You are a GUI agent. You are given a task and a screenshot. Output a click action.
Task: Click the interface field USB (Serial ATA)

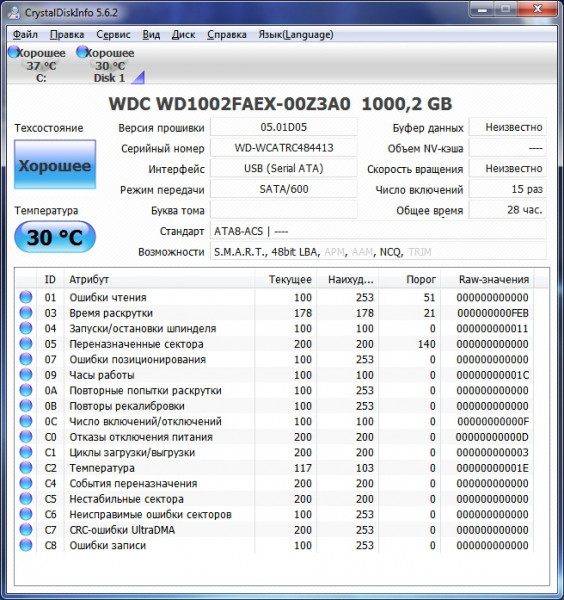[x=284, y=168]
